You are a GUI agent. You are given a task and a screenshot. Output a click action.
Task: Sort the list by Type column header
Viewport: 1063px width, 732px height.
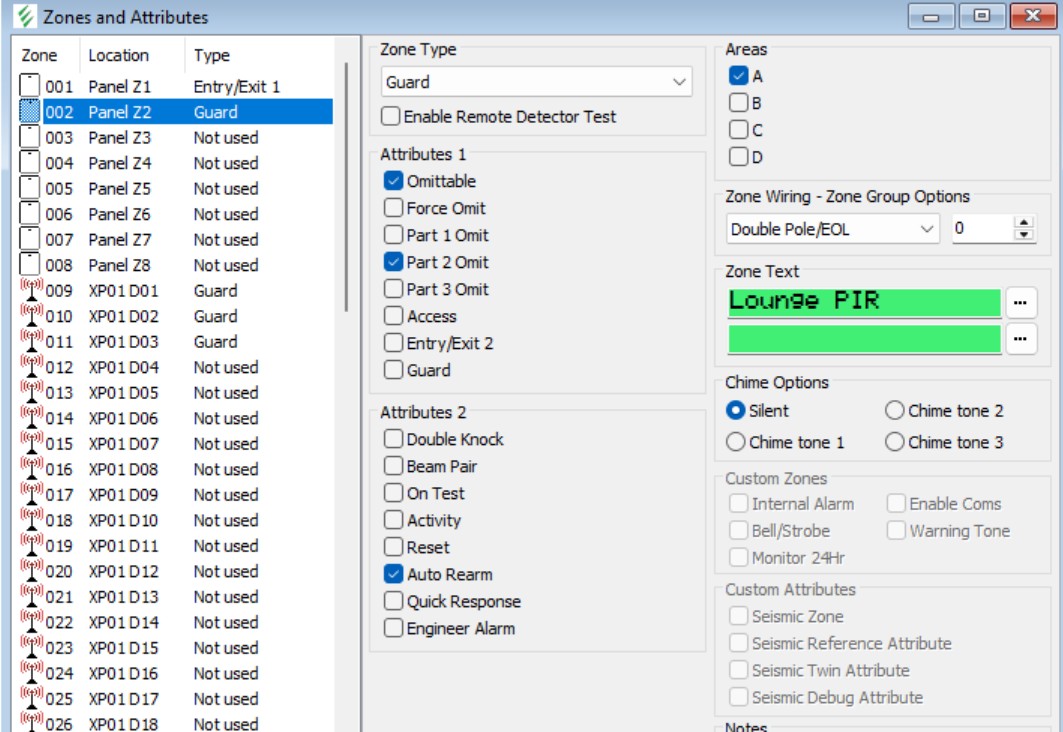212,56
